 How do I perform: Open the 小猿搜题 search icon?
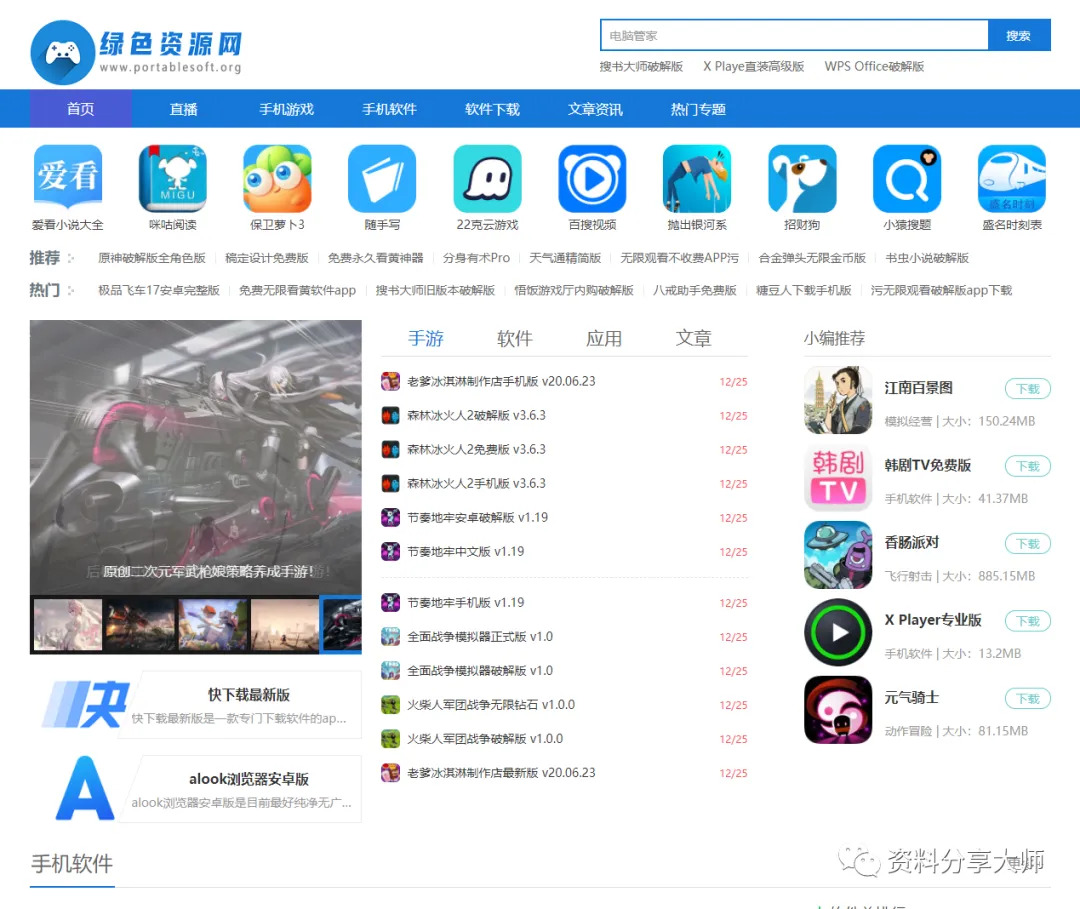pos(907,178)
